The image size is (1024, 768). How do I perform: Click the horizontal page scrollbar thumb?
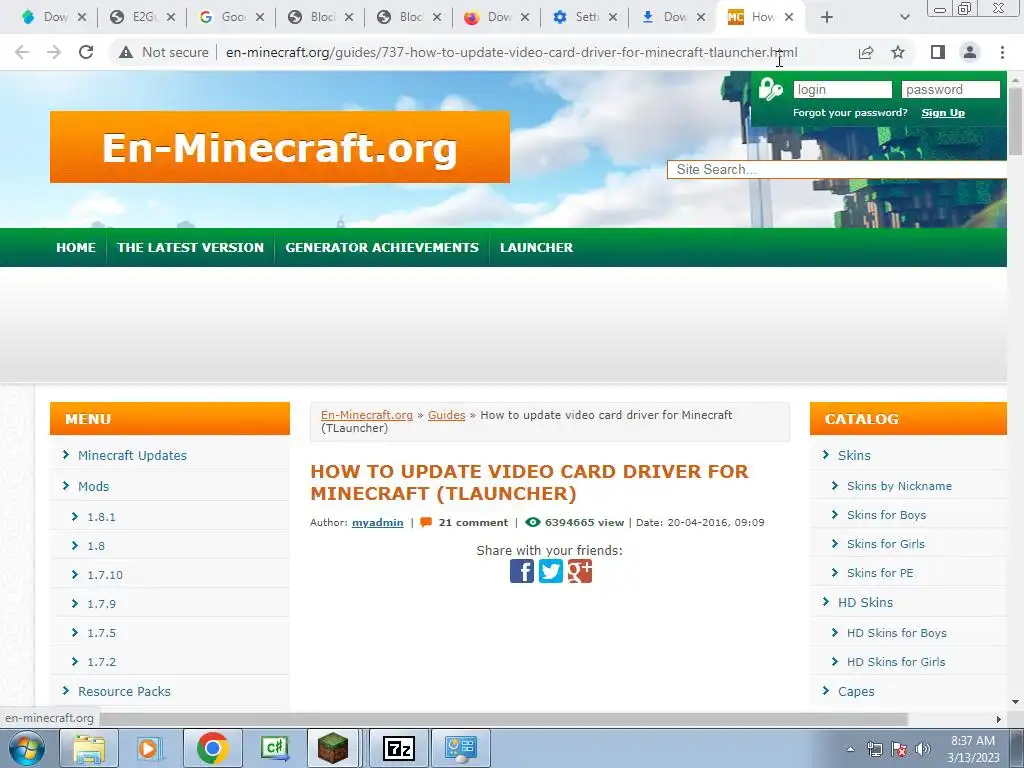coord(503,719)
